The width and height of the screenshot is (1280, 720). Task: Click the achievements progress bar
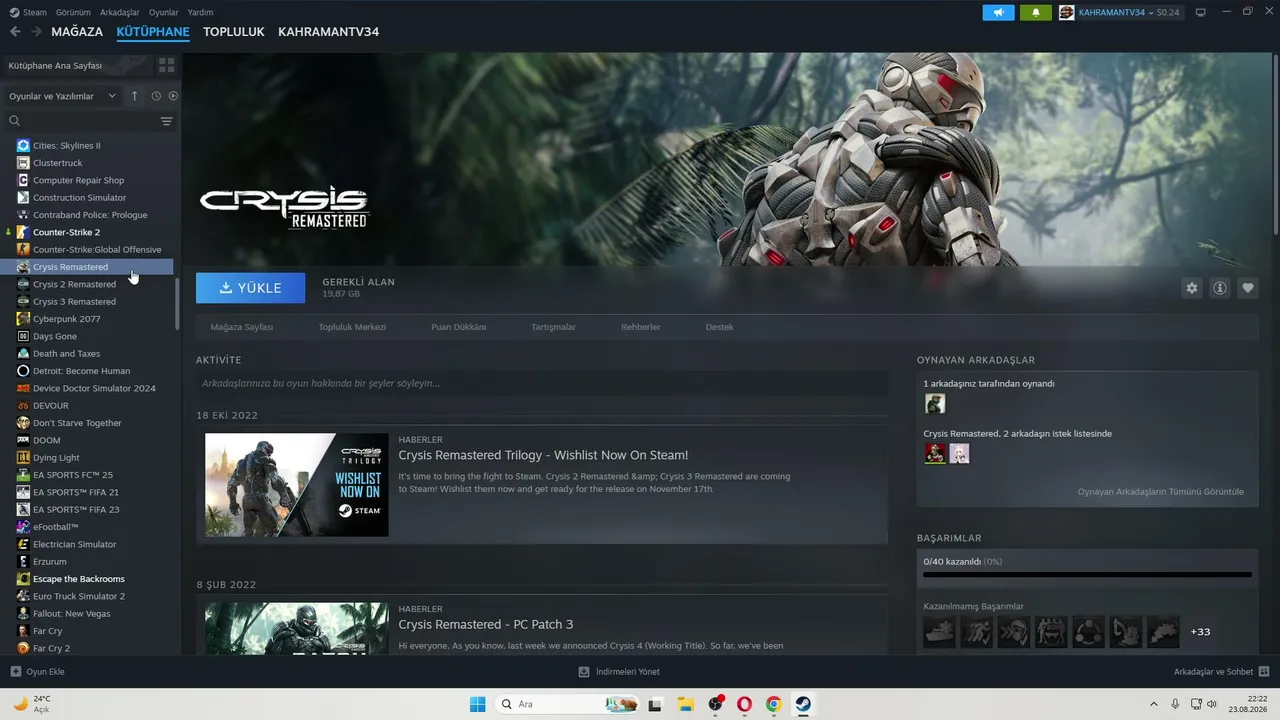[1087, 575]
